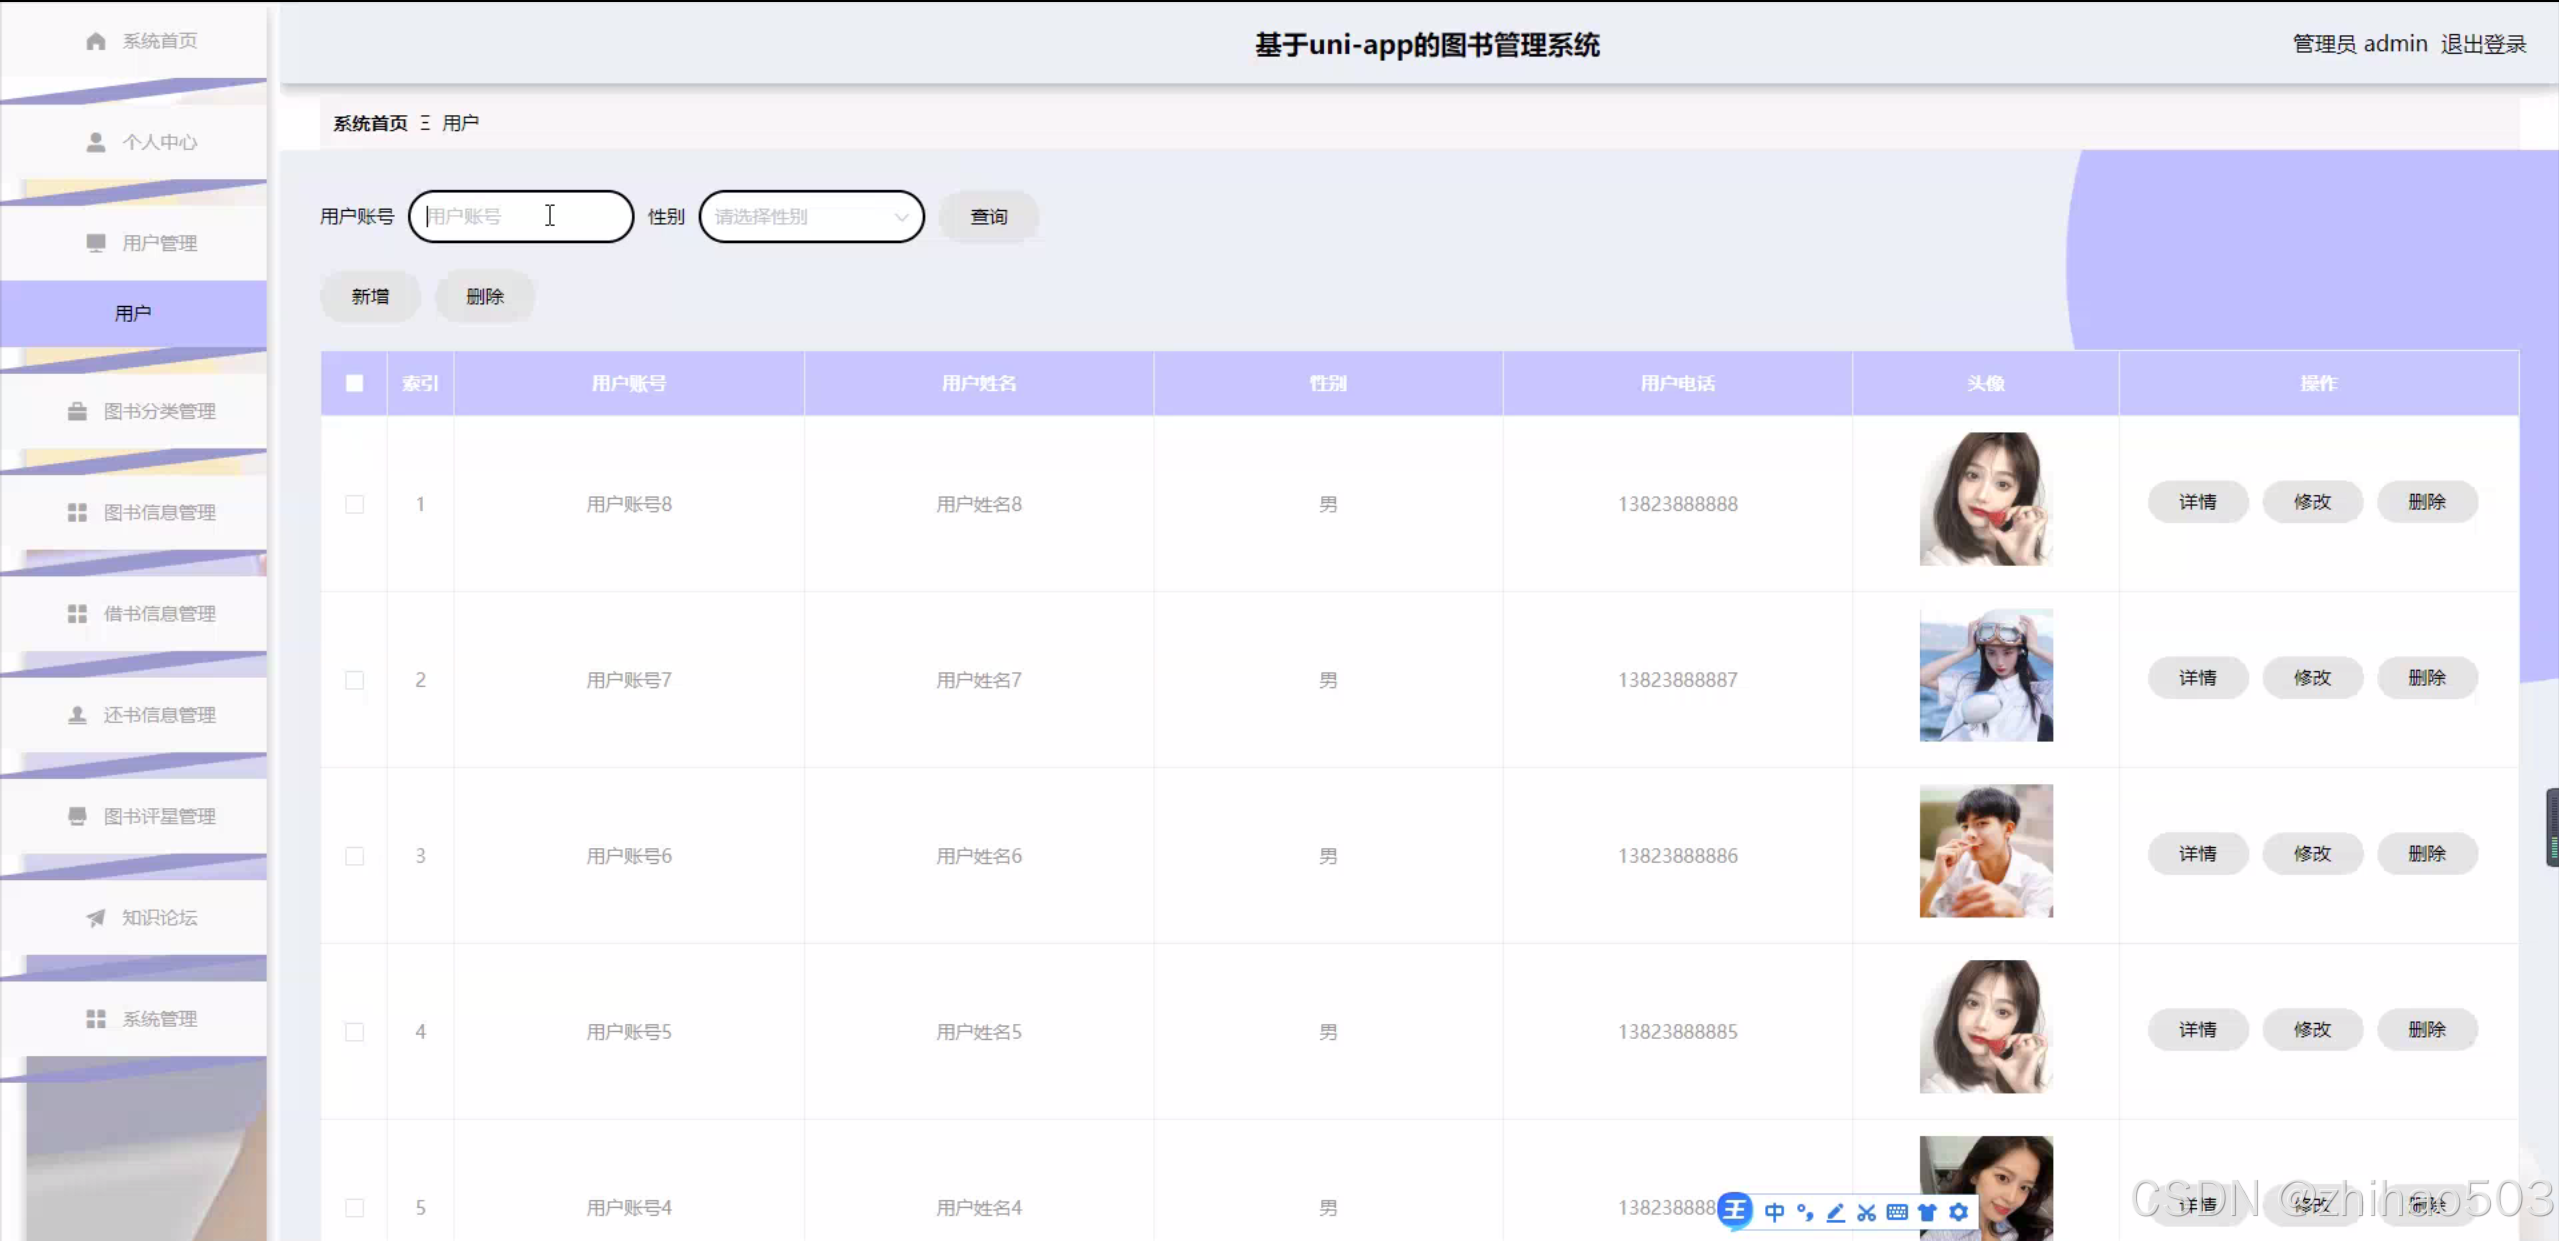2559x1241 pixels.
Task: Click the home icon beside 系统首页
Action: [x=95, y=41]
